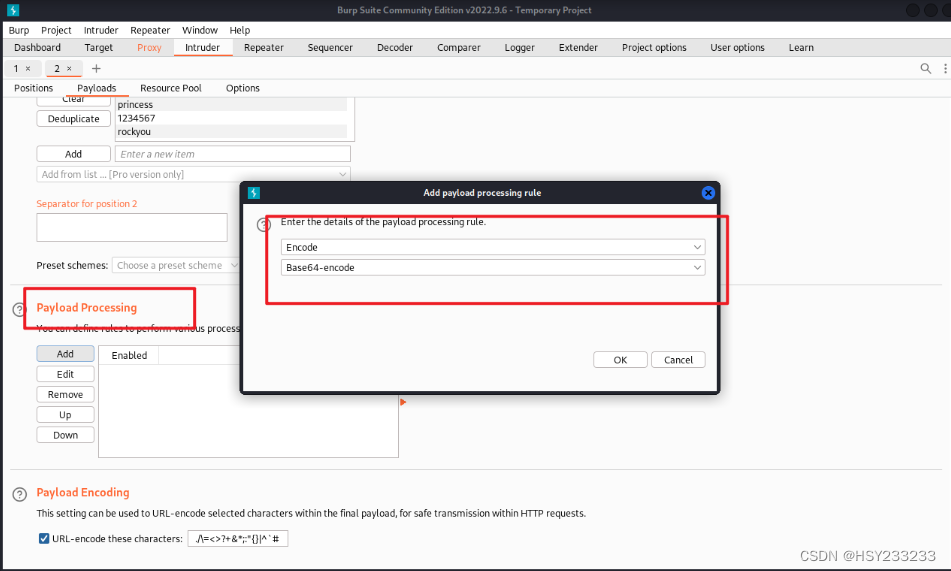The height and width of the screenshot is (571, 951).
Task: Click the Payload Encoding help icon
Action: click(20, 495)
